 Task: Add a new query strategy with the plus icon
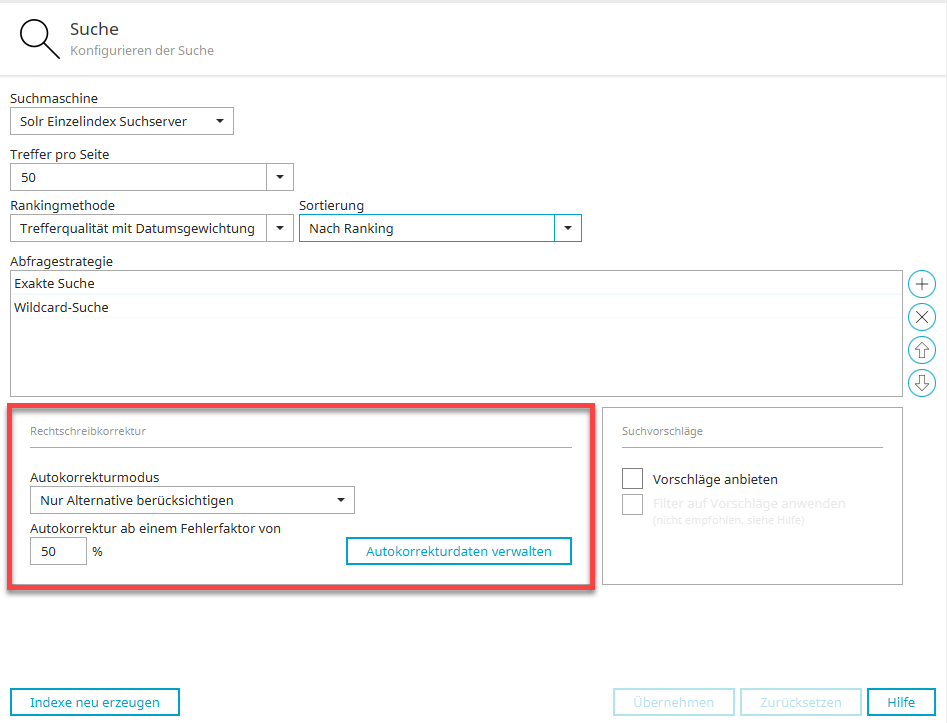[x=921, y=284]
